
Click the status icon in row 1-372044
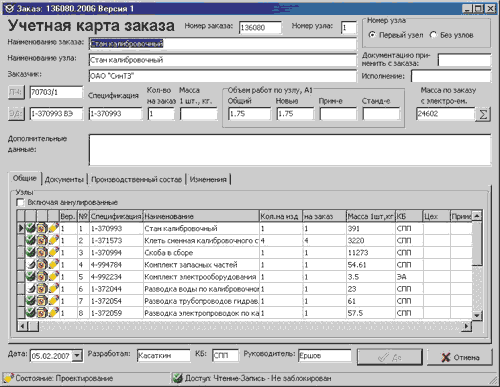click(31, 289)
